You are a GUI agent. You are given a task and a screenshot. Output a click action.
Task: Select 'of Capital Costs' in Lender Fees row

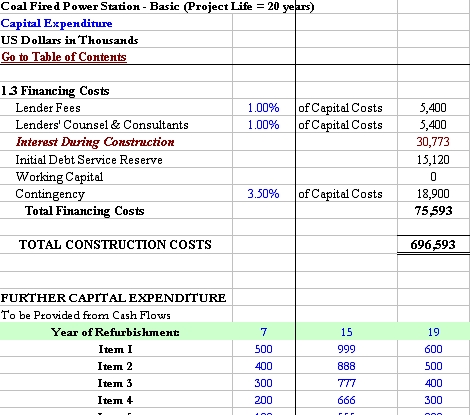340,108
